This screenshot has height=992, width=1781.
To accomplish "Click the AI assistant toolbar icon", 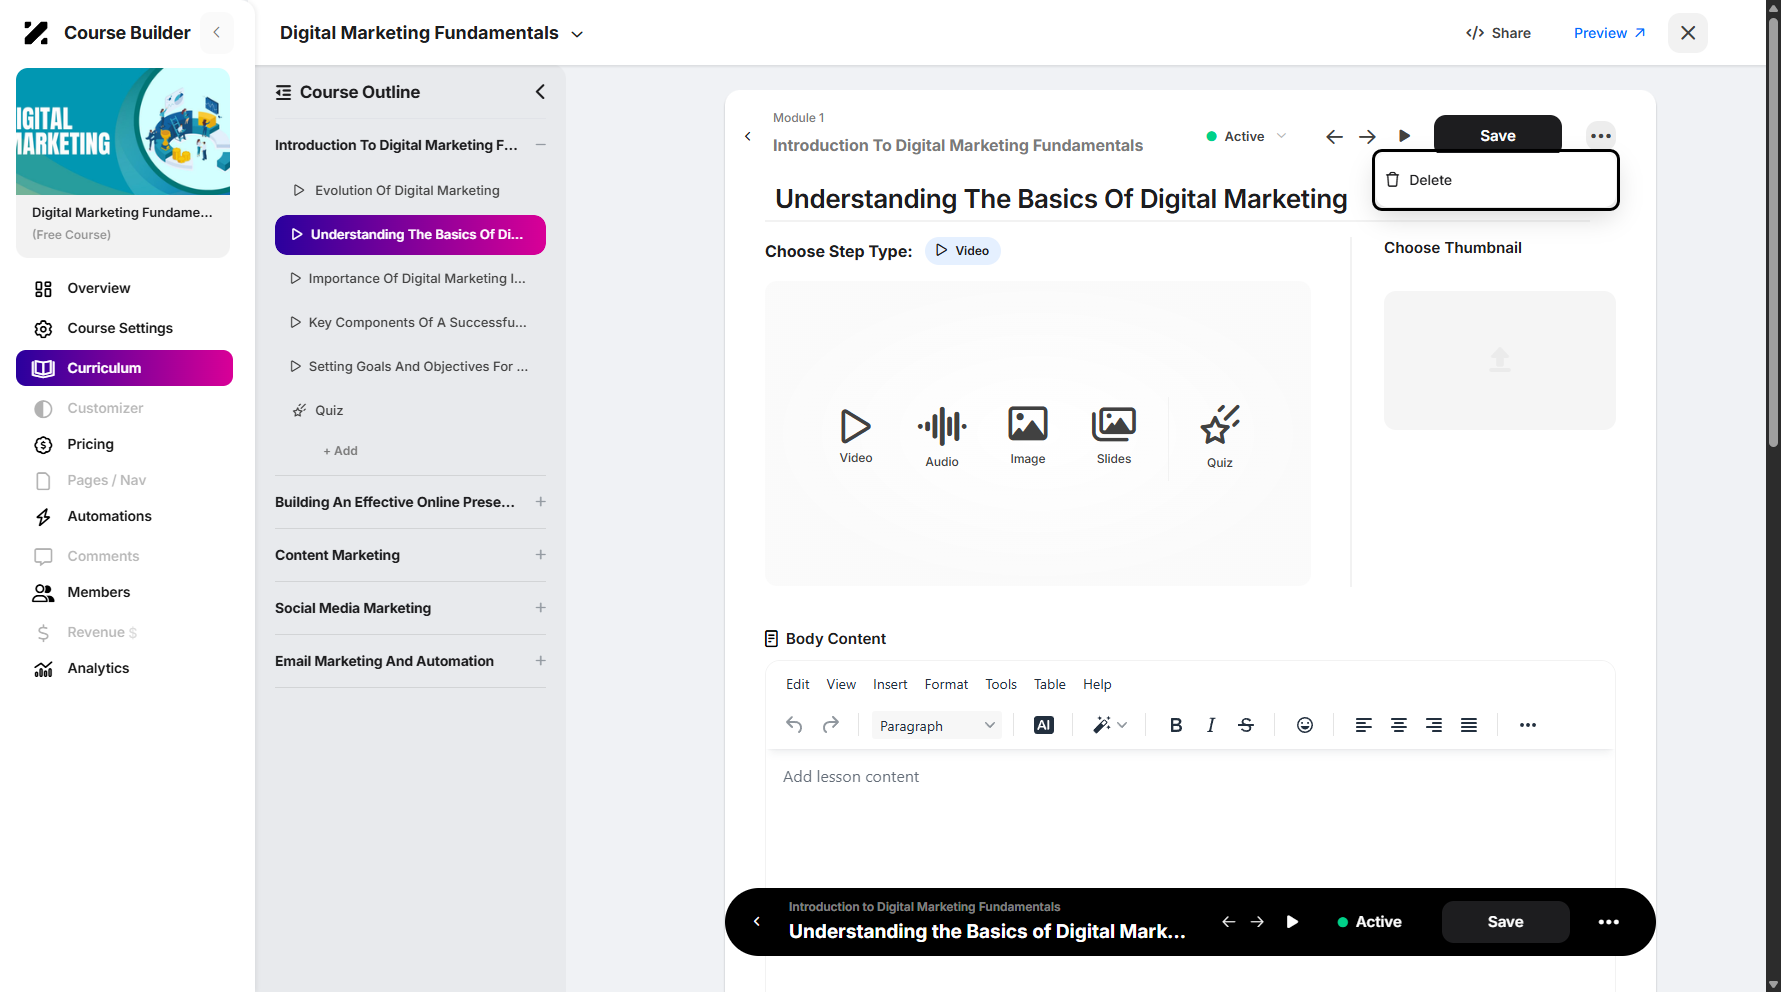I will tap(1044, 725).
